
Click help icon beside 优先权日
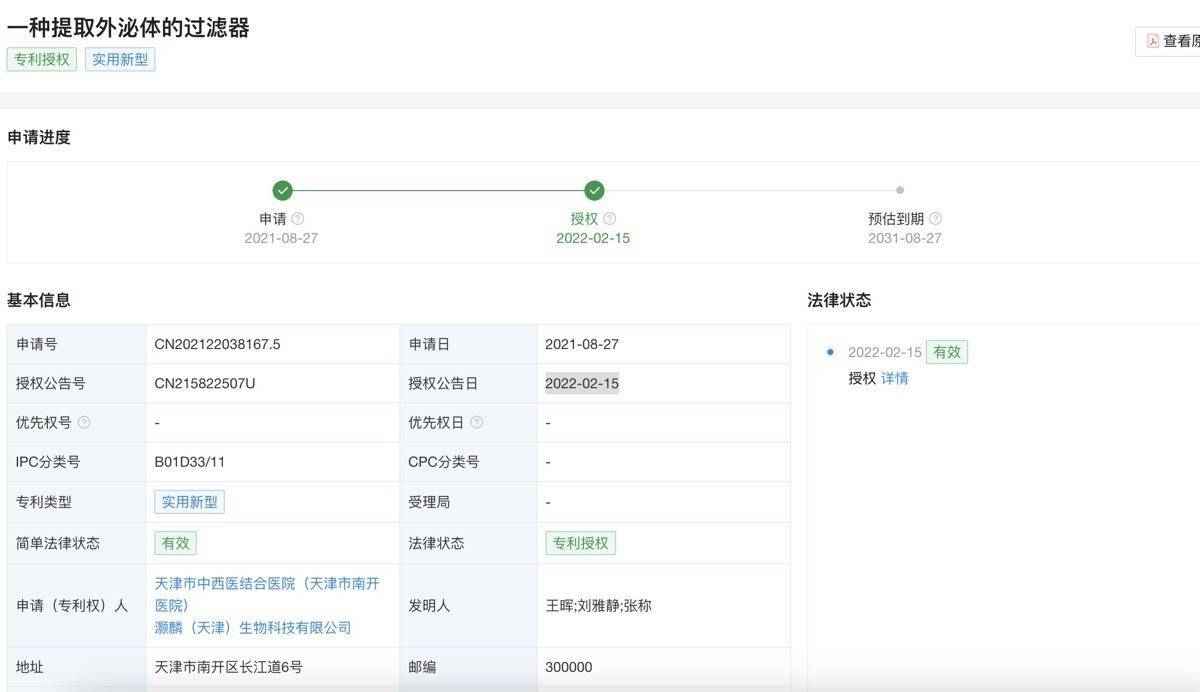pos(477,423)
